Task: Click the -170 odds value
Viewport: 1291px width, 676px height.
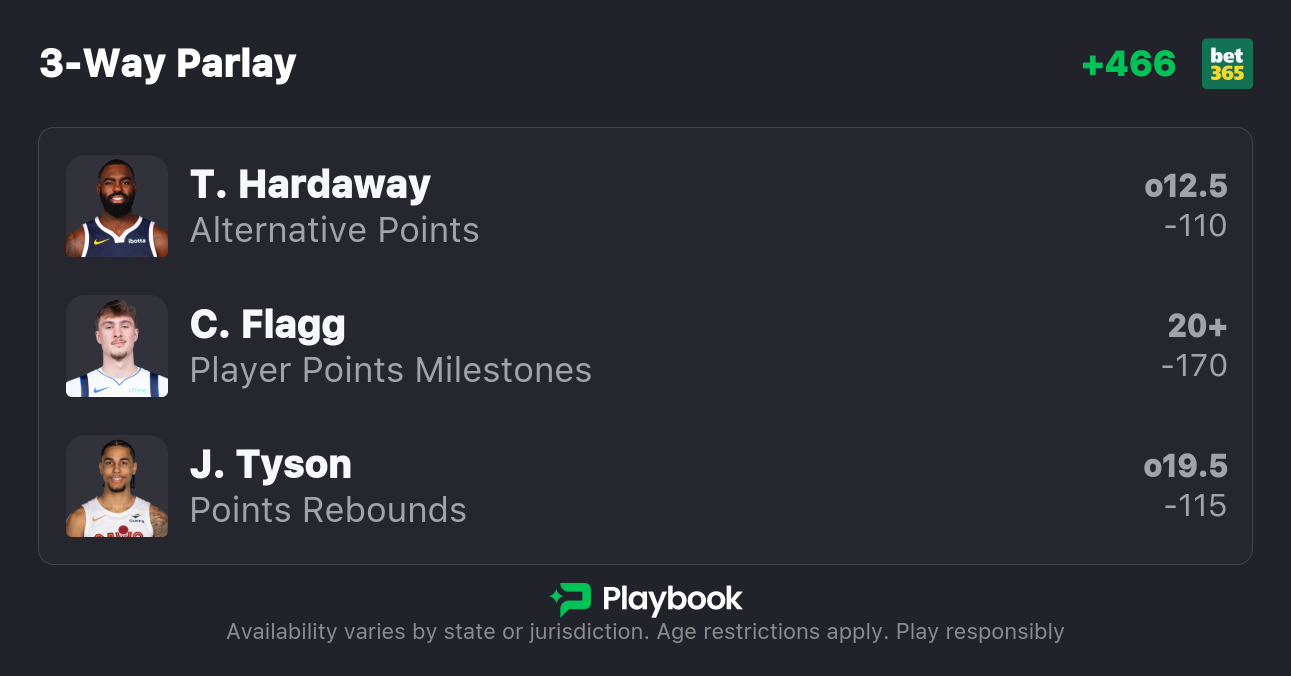Action: coord(1194,366)
